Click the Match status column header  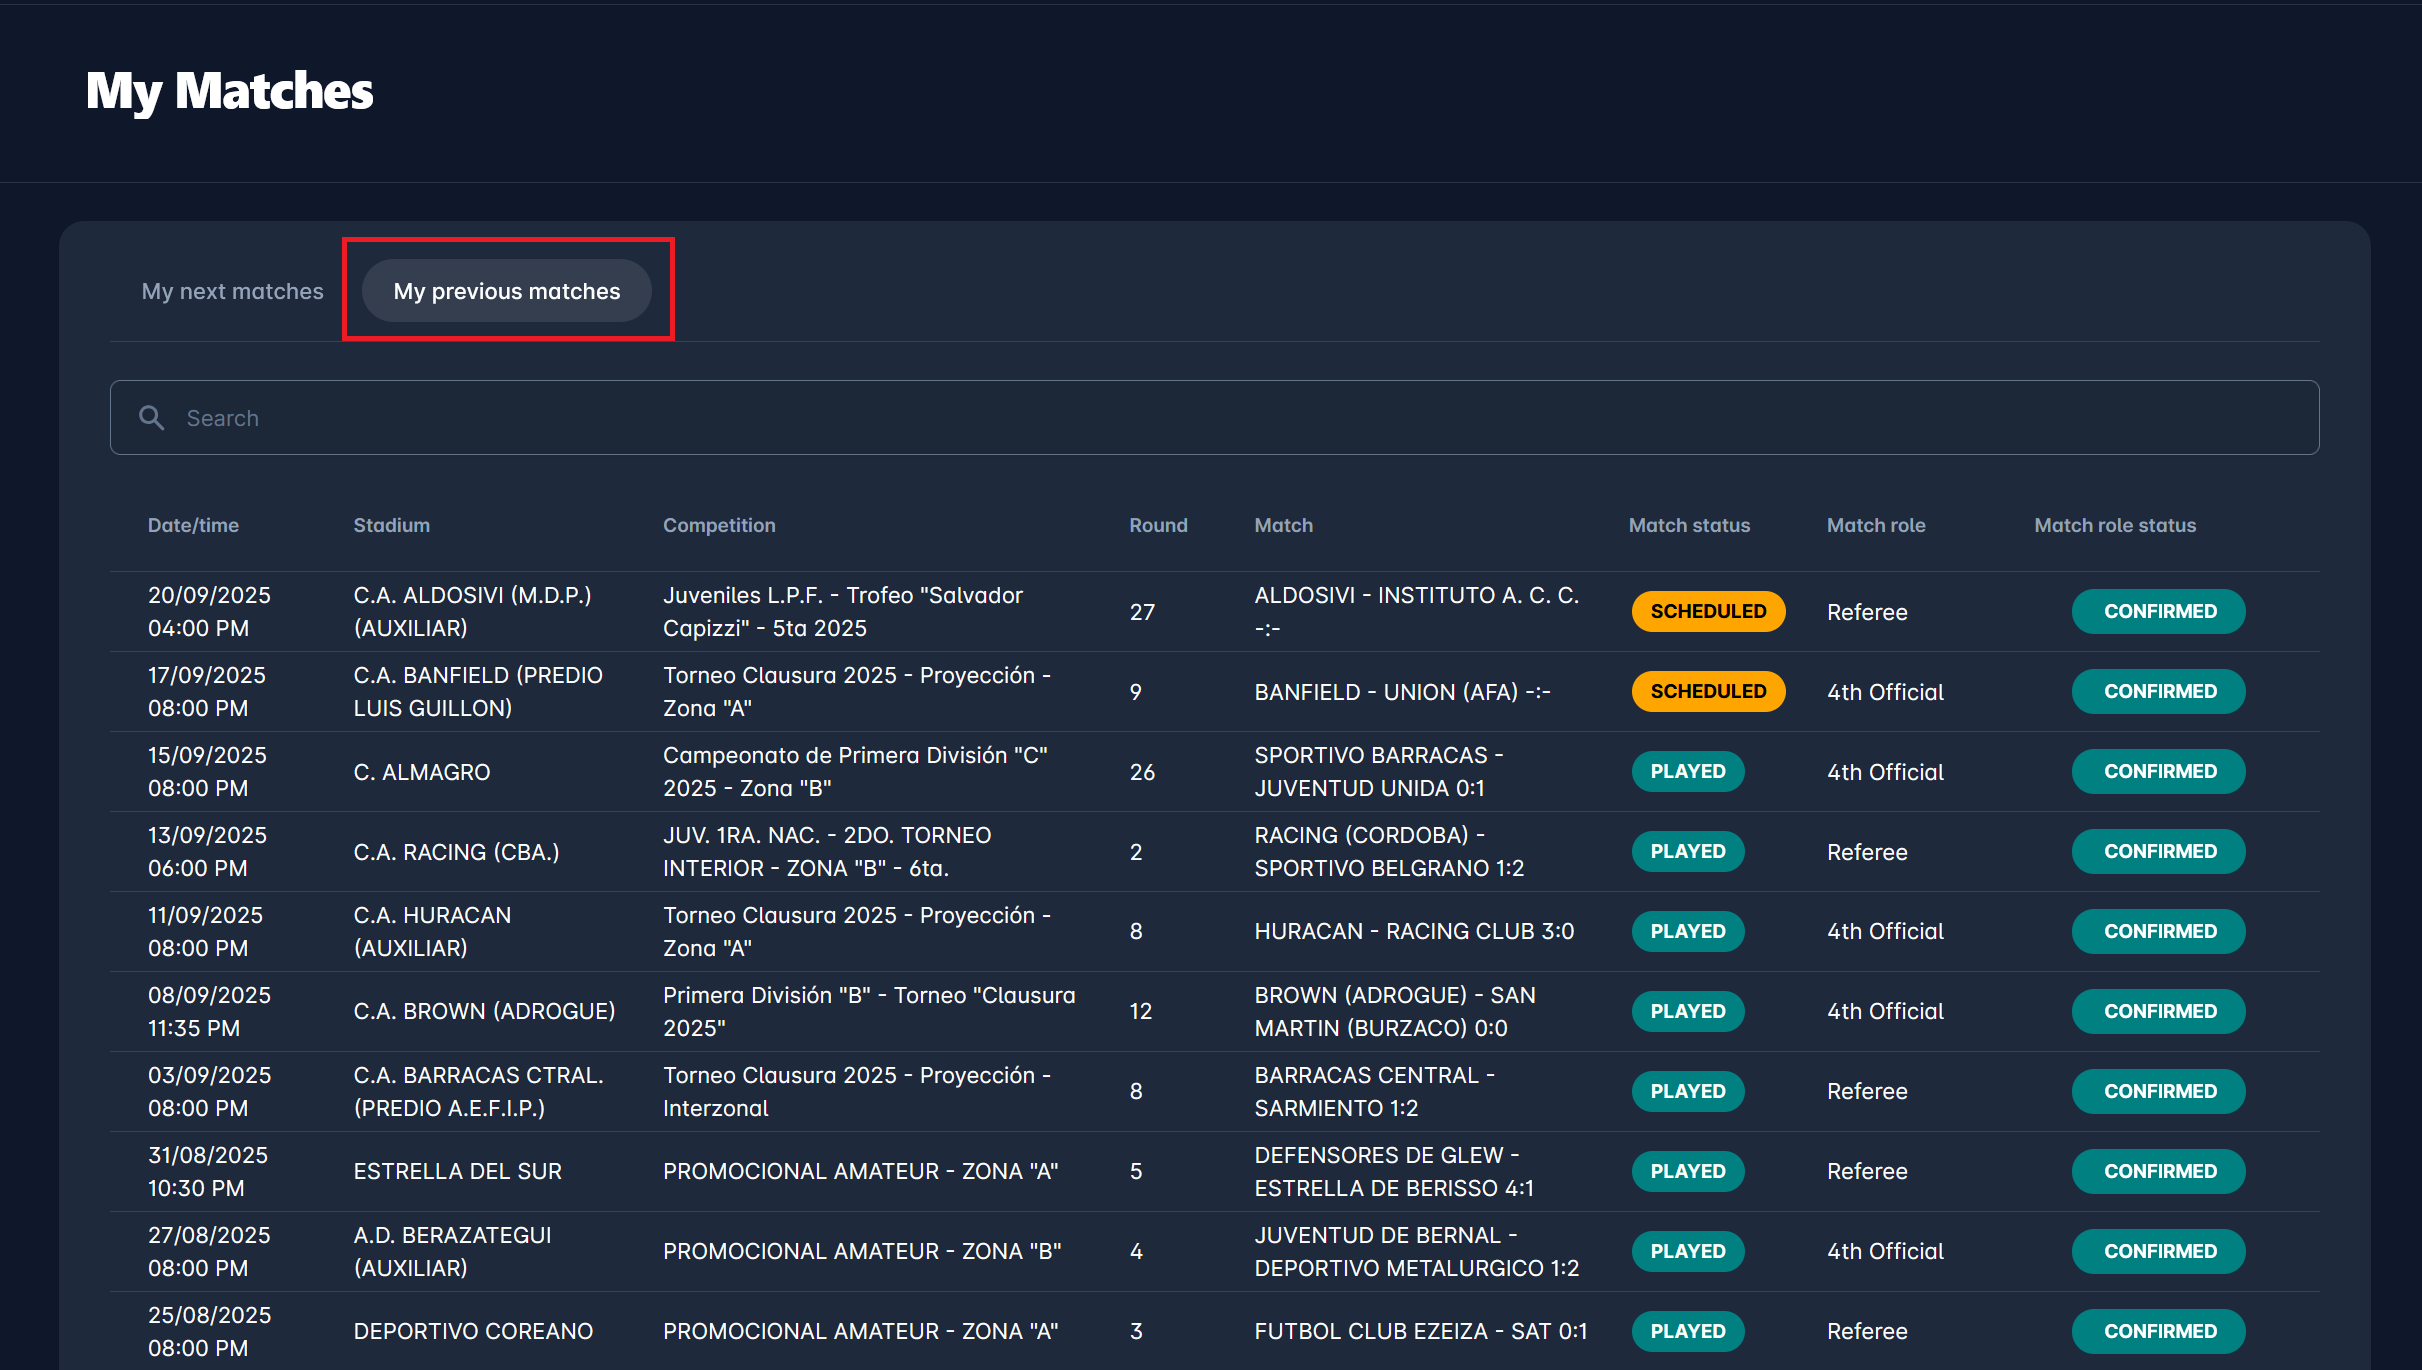coord(1689,525)
